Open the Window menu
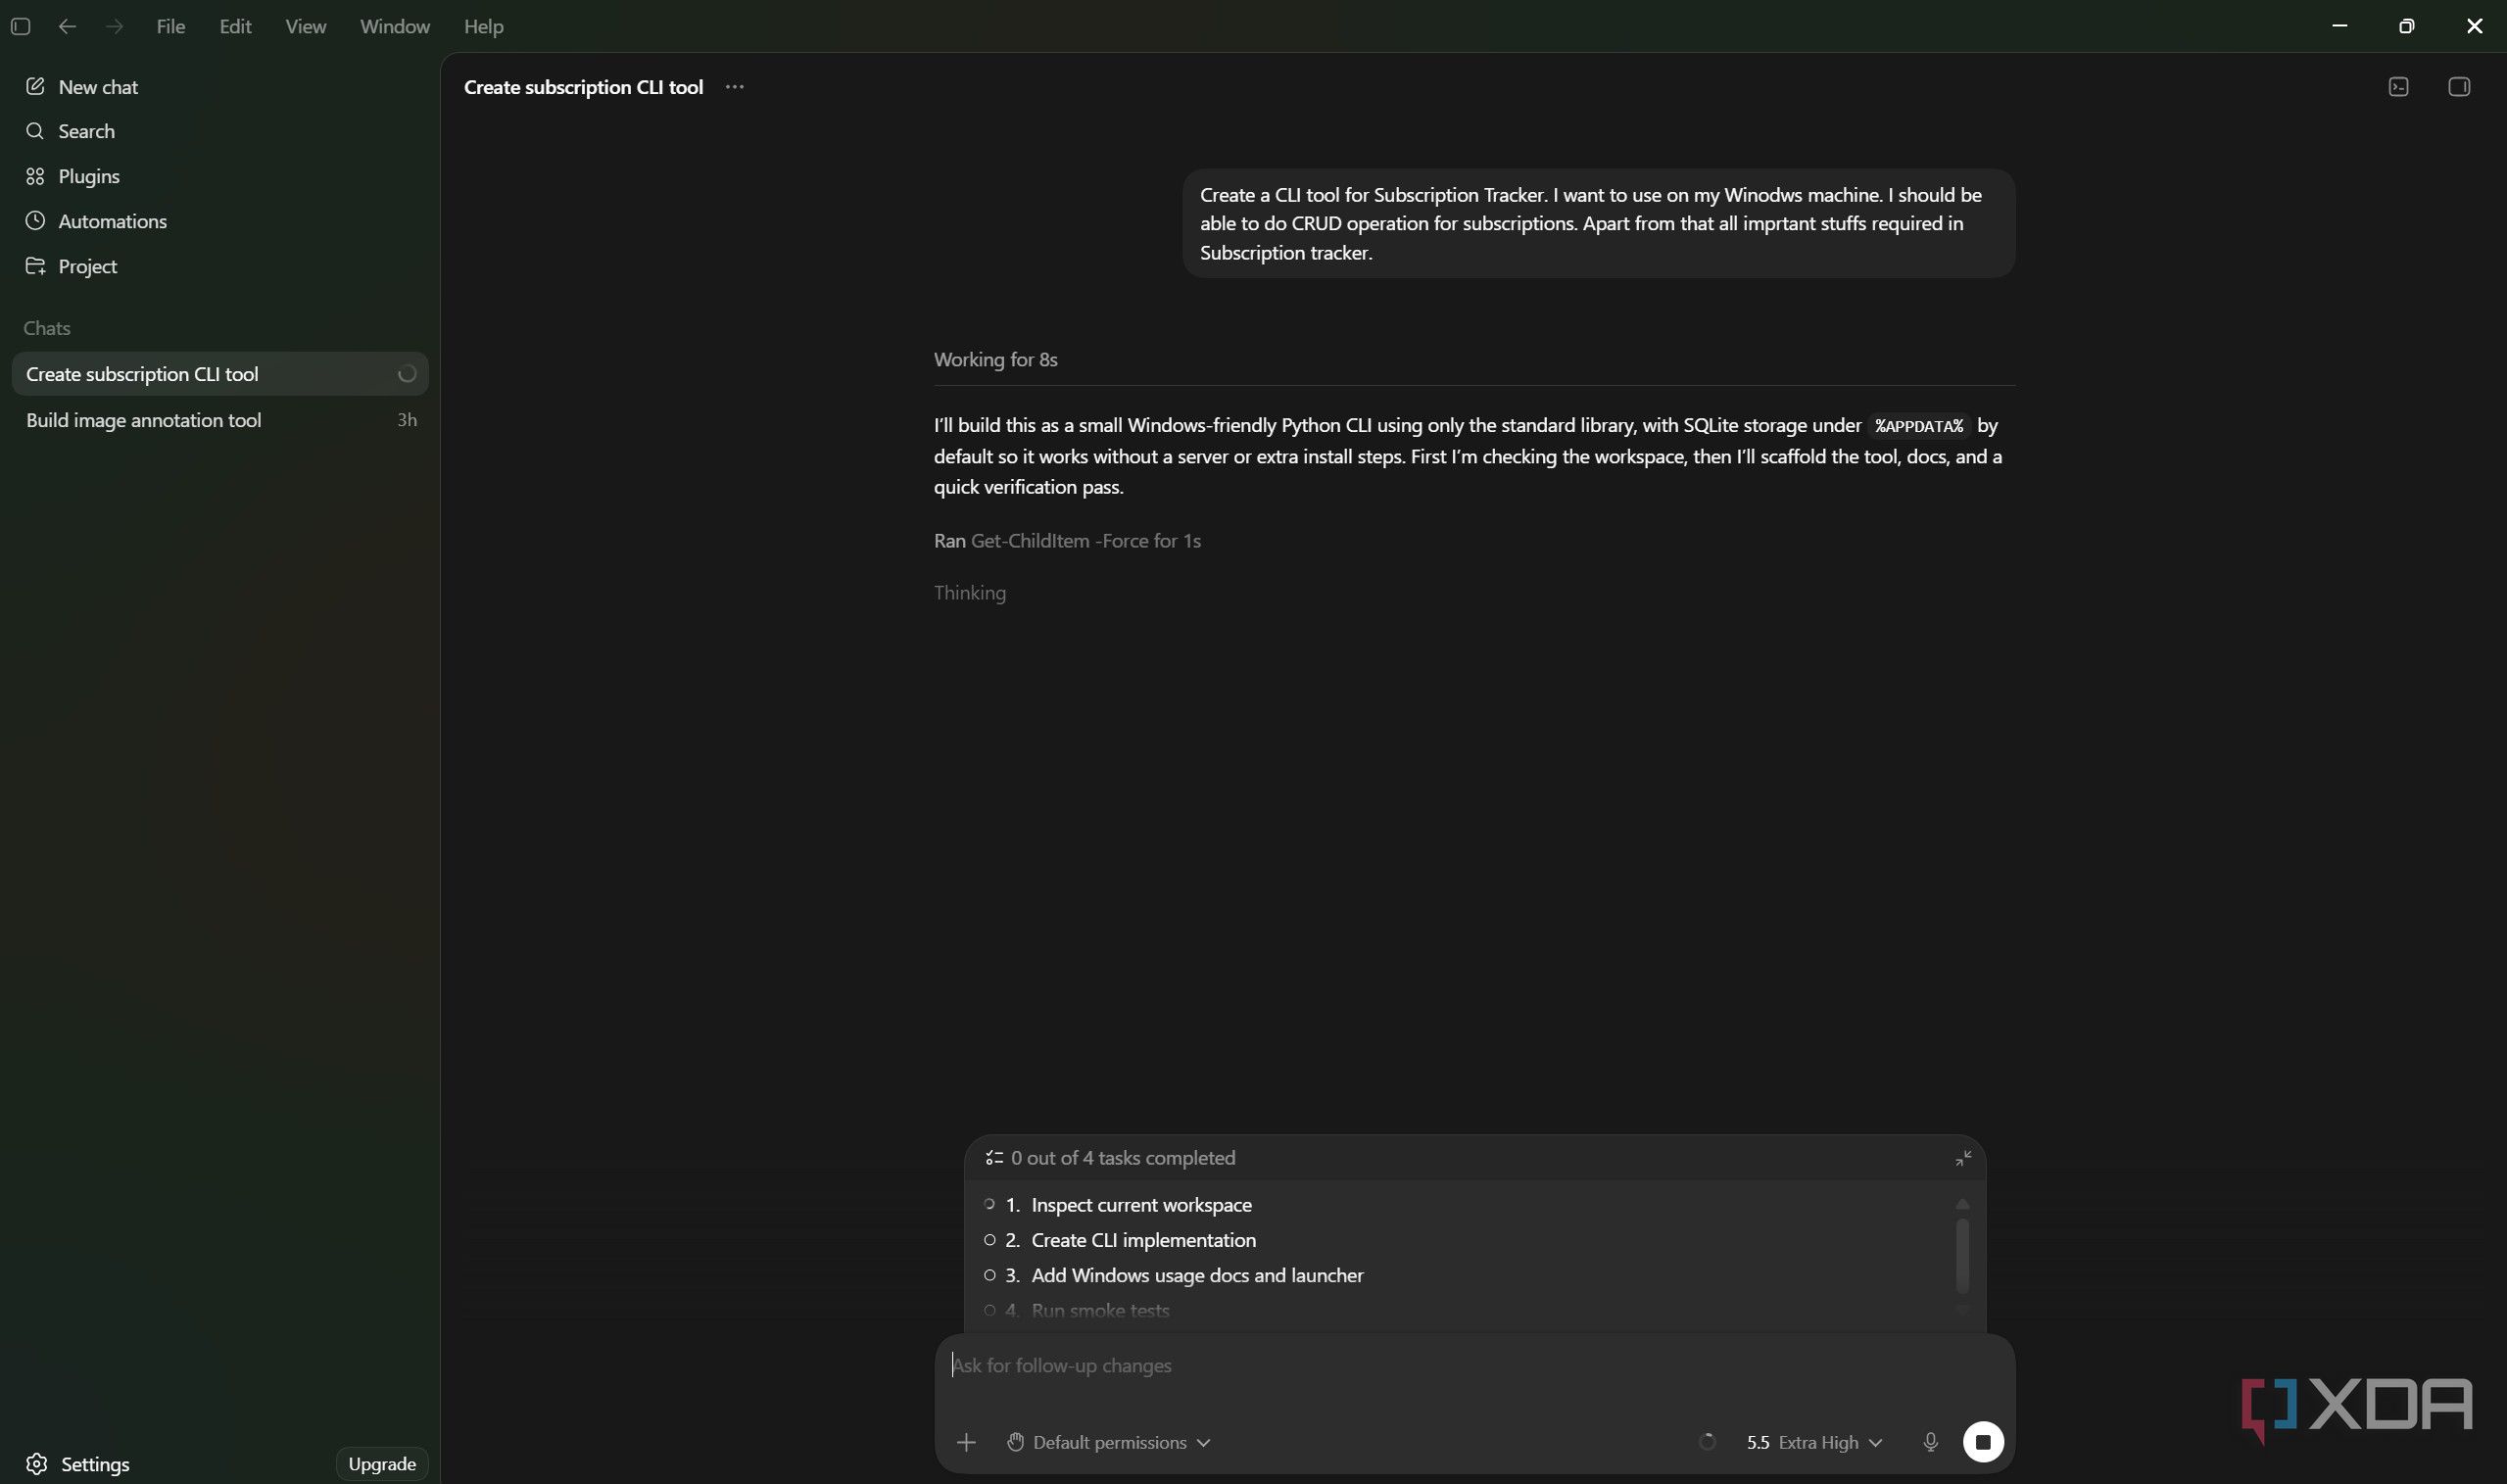Screen dimensions: 2507x1484 pyautogui.click(x=395, y=27)
